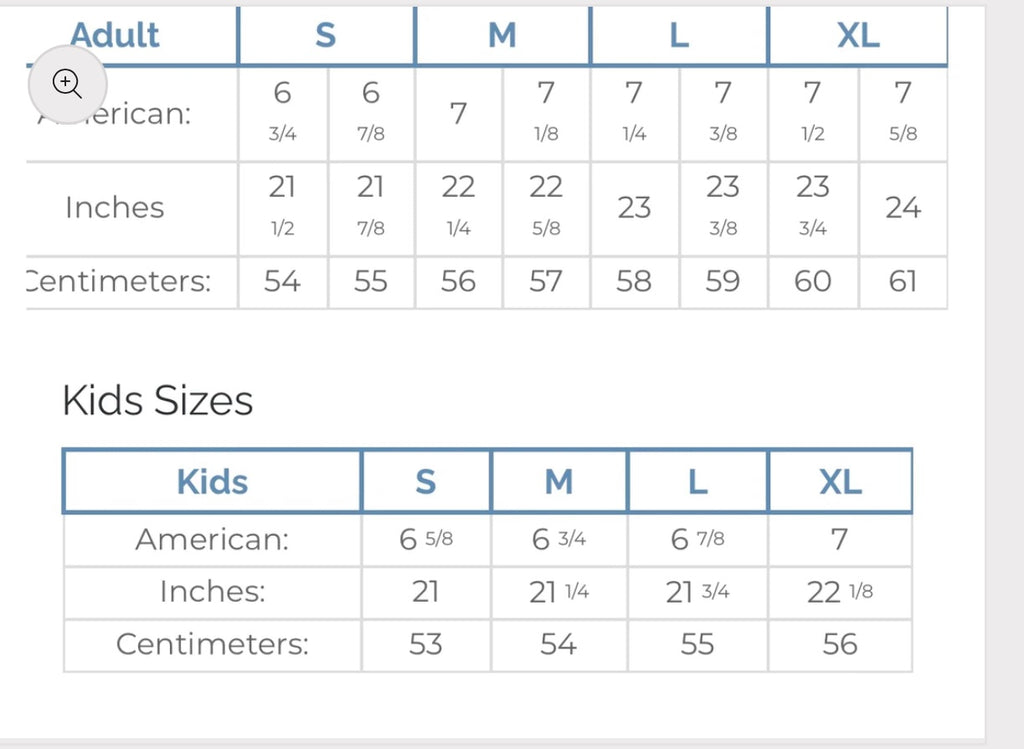Image resolution: width=1024 pixels, height=749 pixels.
Task: Select the S column header in Kids table
Action: click(426, 481)
